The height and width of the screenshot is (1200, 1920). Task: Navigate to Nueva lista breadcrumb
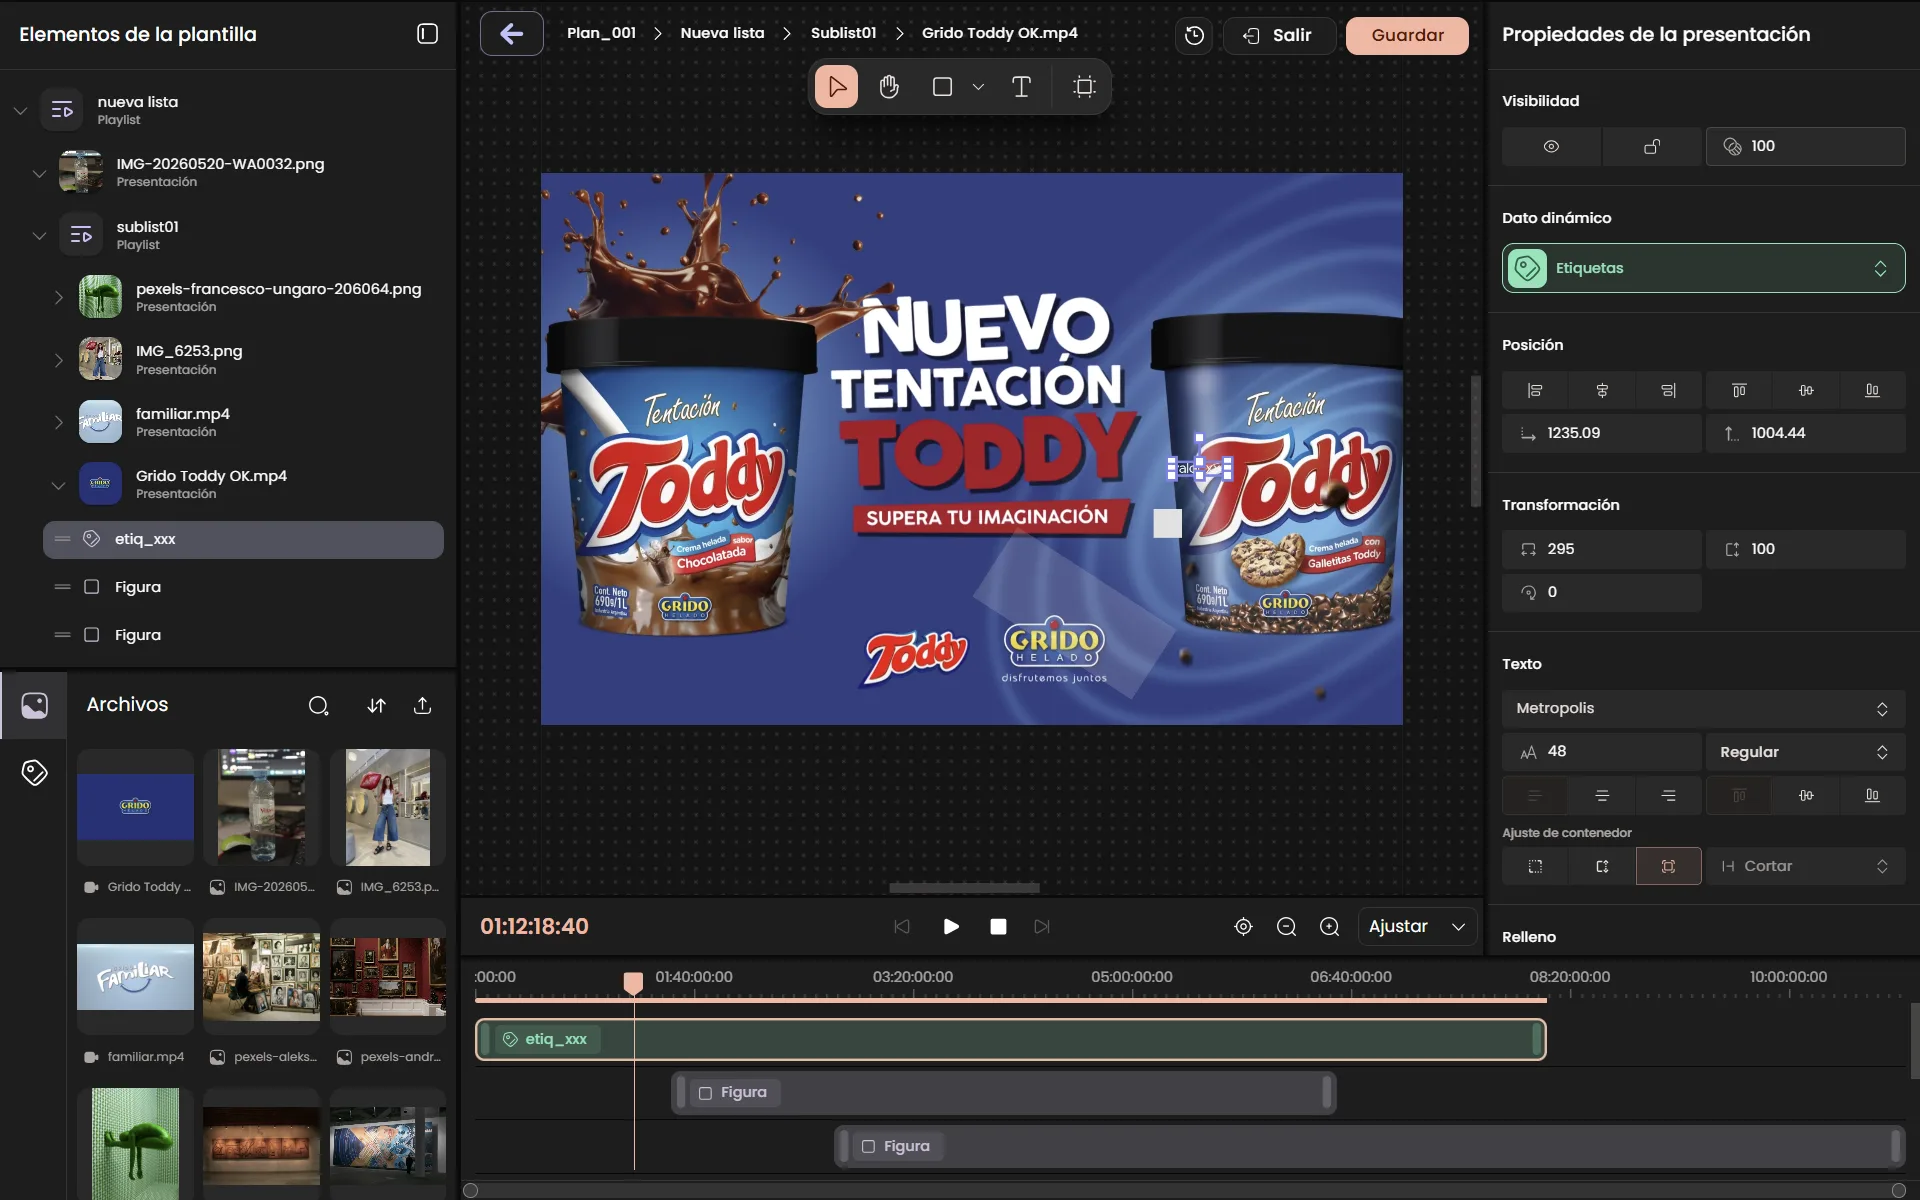tap(722, 33)
